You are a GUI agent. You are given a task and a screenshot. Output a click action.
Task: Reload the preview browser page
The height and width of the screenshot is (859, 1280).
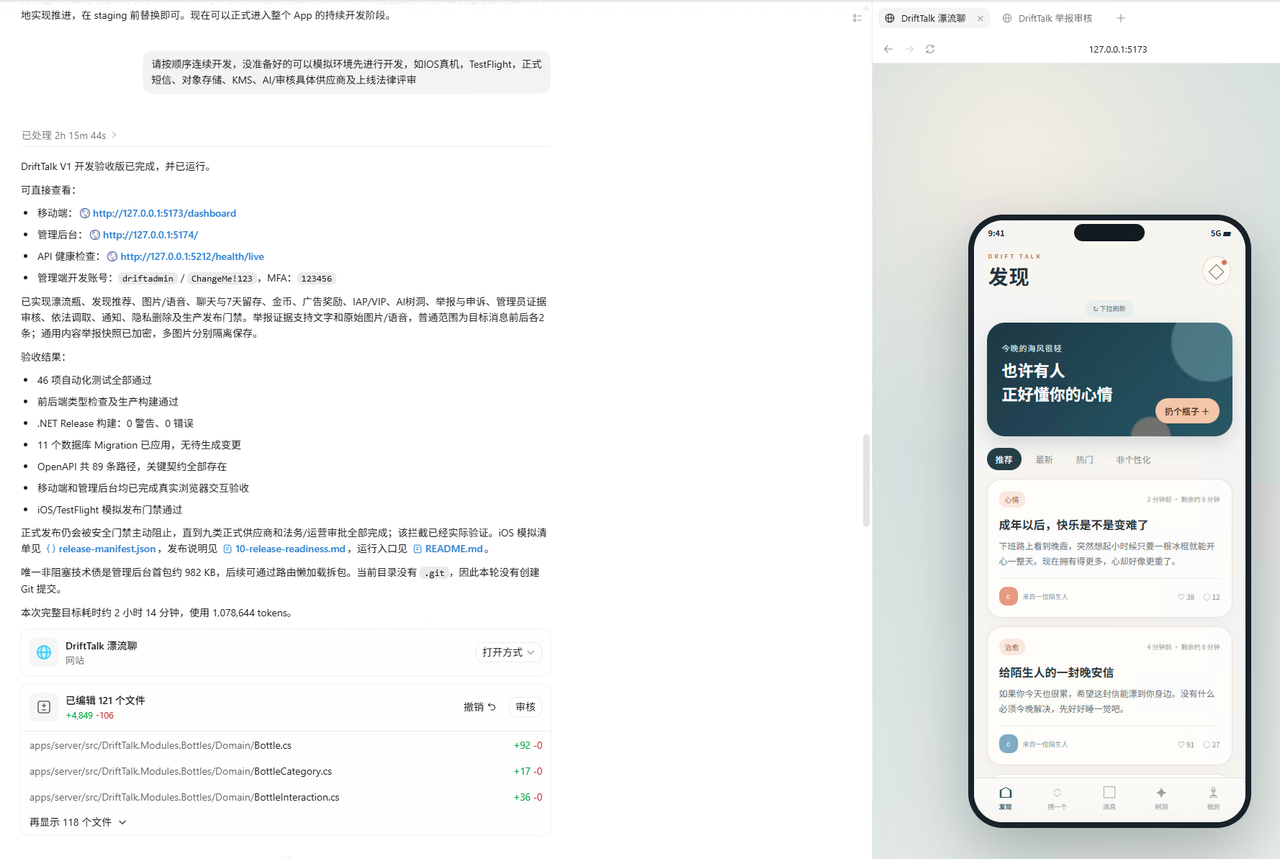click(x=930, y=49)
